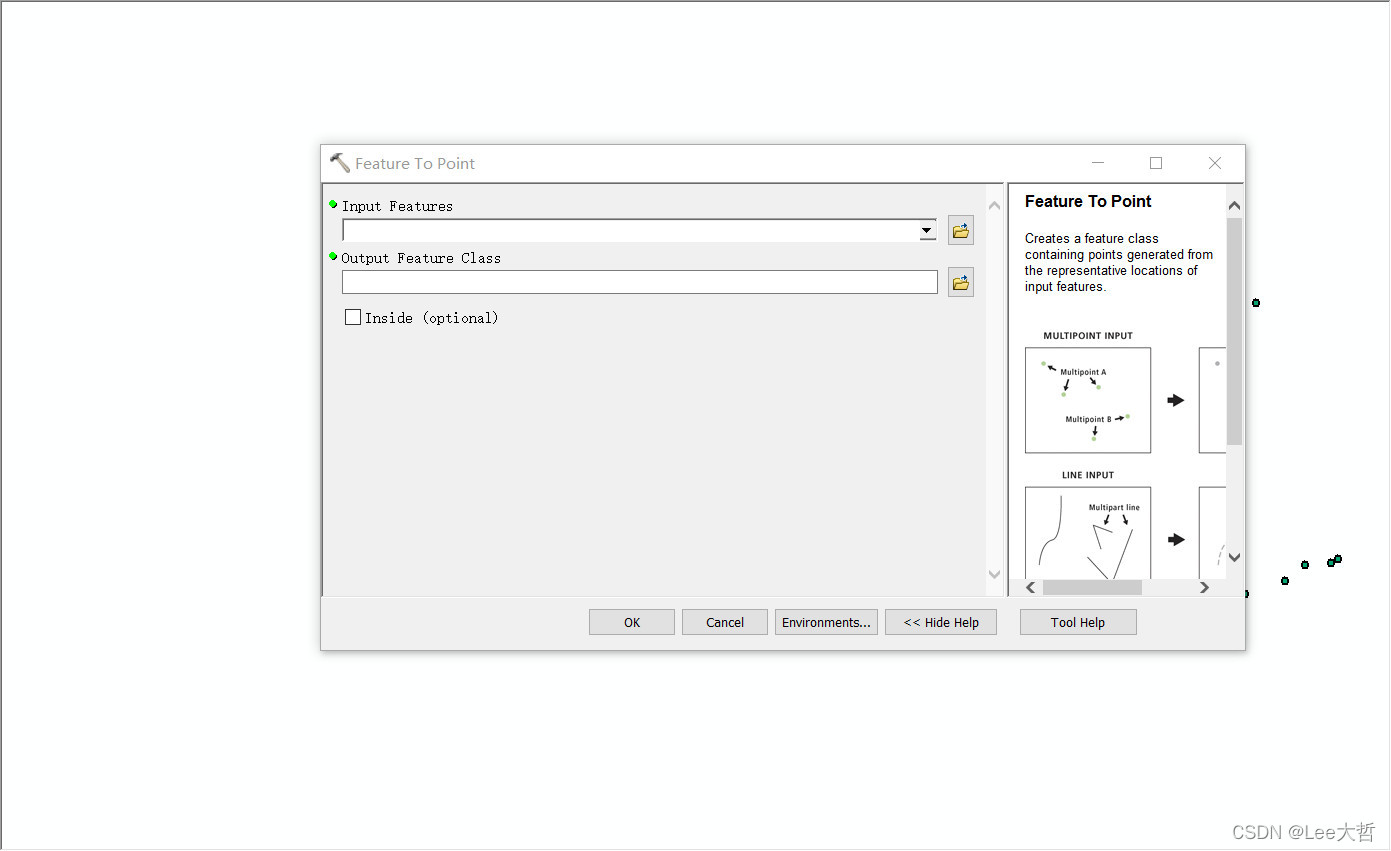Click the Multipoint Input illustration thumbnail
Screen dimensions: 1391x851
(1088, 400)
